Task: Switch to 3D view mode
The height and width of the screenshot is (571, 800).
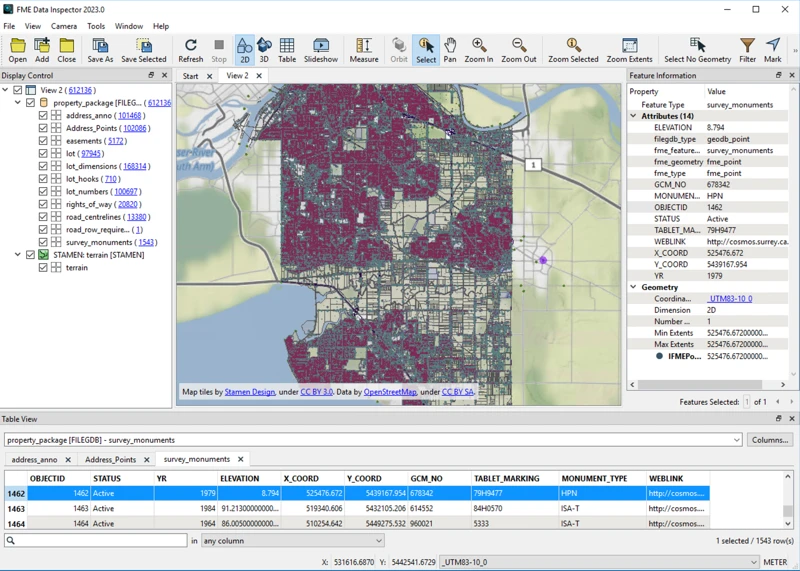Action: 264,50
